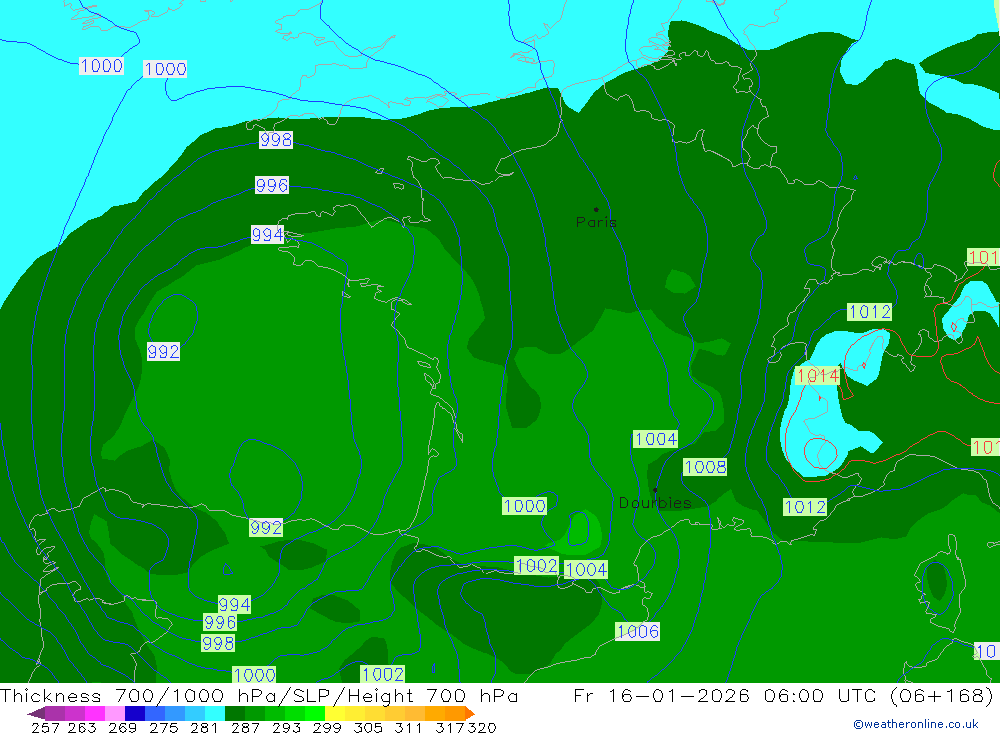Image resolution: width=1000 pixels, height=733 pixels.
Task: Pick the bright green legend color segment
Action: point(310,713)
